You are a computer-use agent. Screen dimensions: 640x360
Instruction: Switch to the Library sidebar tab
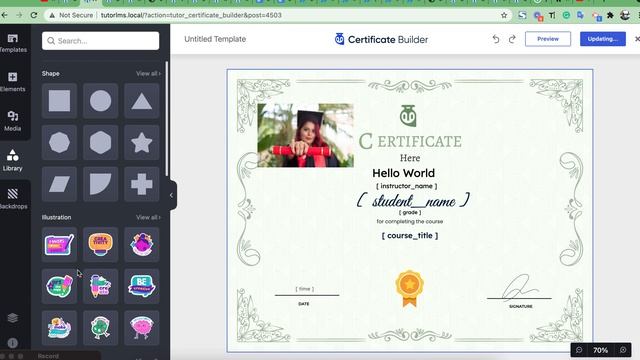pyautogui.click(x=13, y=160)
